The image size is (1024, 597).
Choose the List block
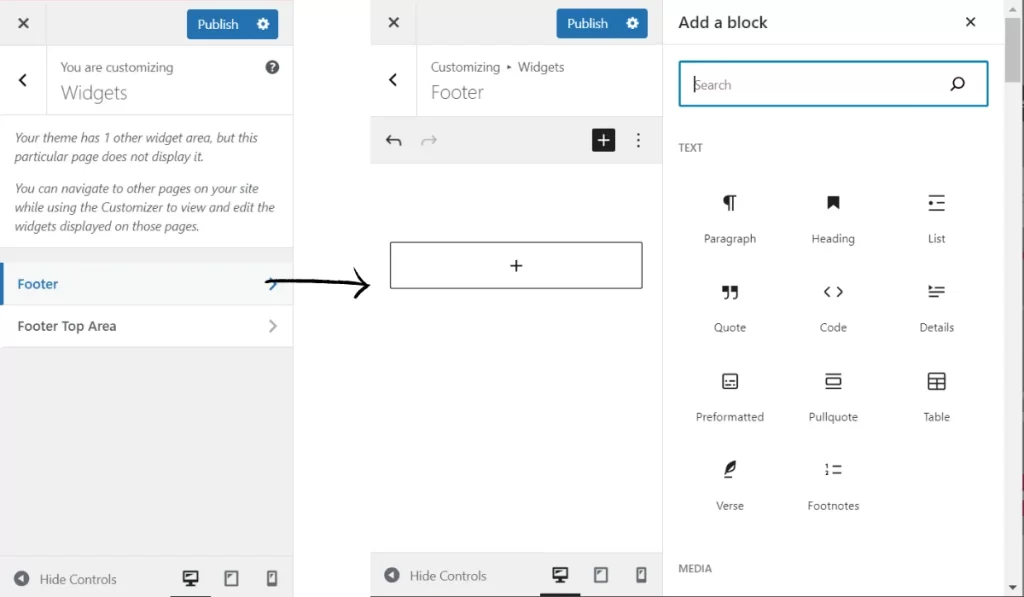pos(936,217)
